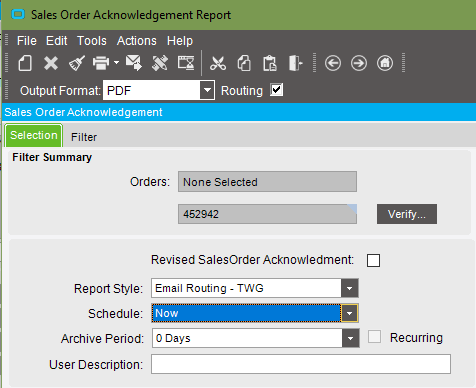Image resolution: width=476 pixels, height=388 pixels.
Task: Click the Cut scissors icon
Action: tap(218, 63)
